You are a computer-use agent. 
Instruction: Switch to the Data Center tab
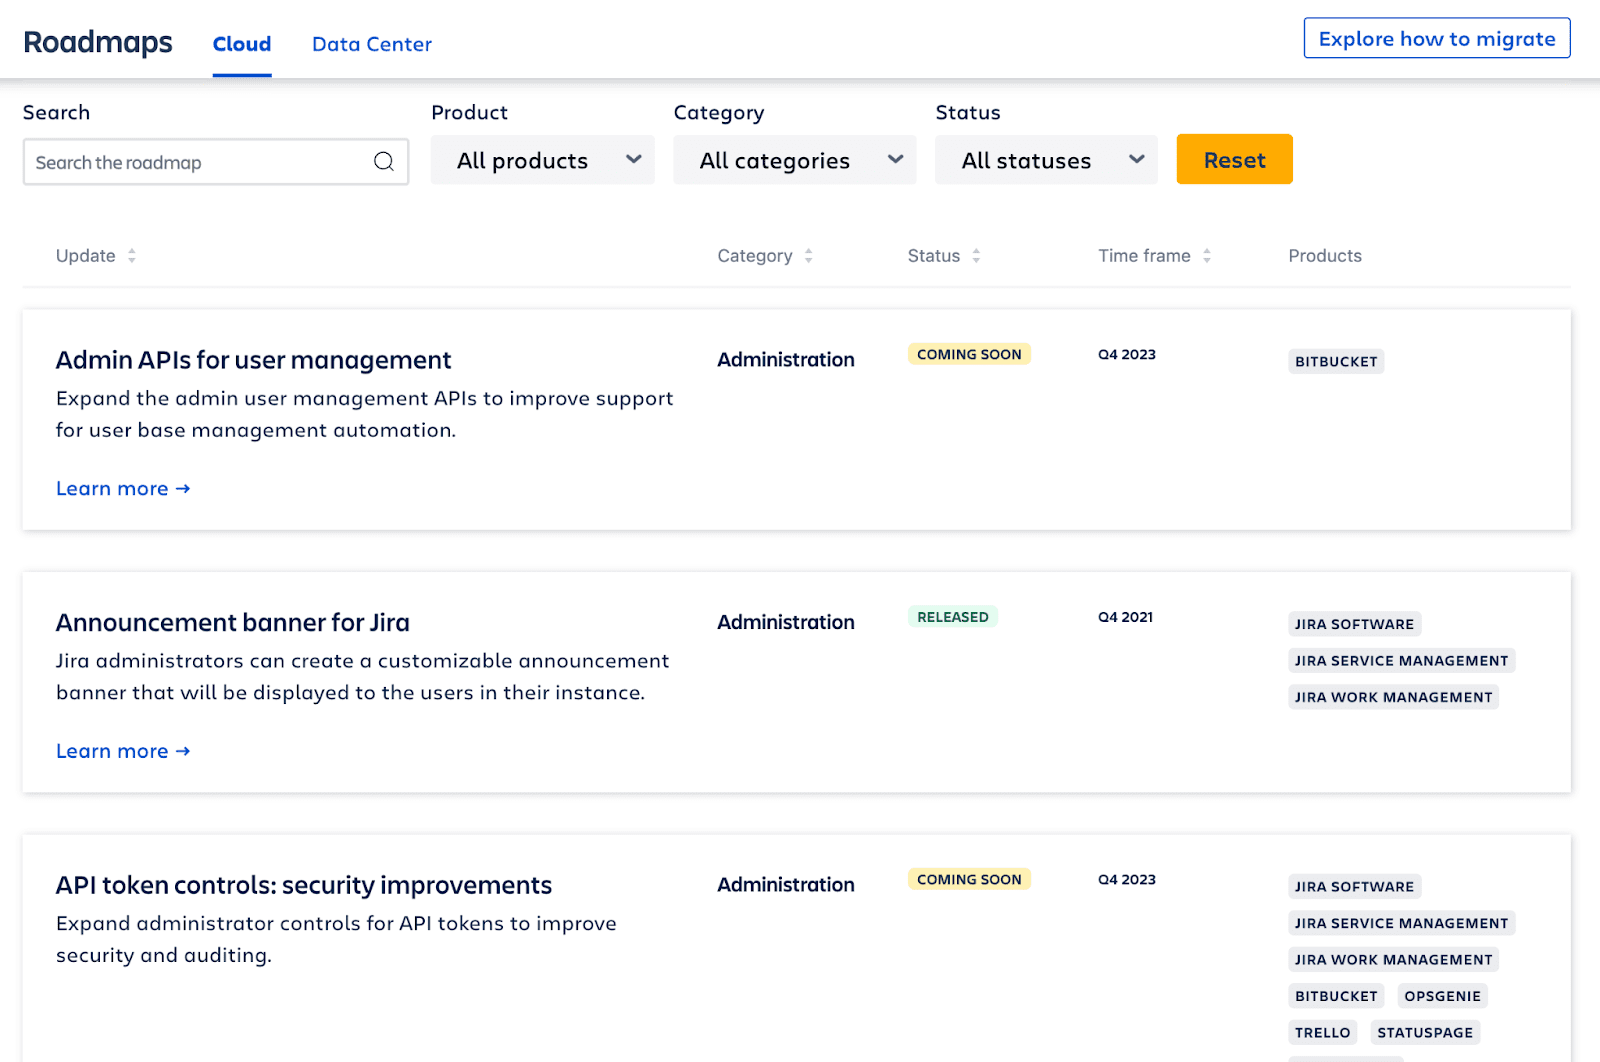coord(371,44)
